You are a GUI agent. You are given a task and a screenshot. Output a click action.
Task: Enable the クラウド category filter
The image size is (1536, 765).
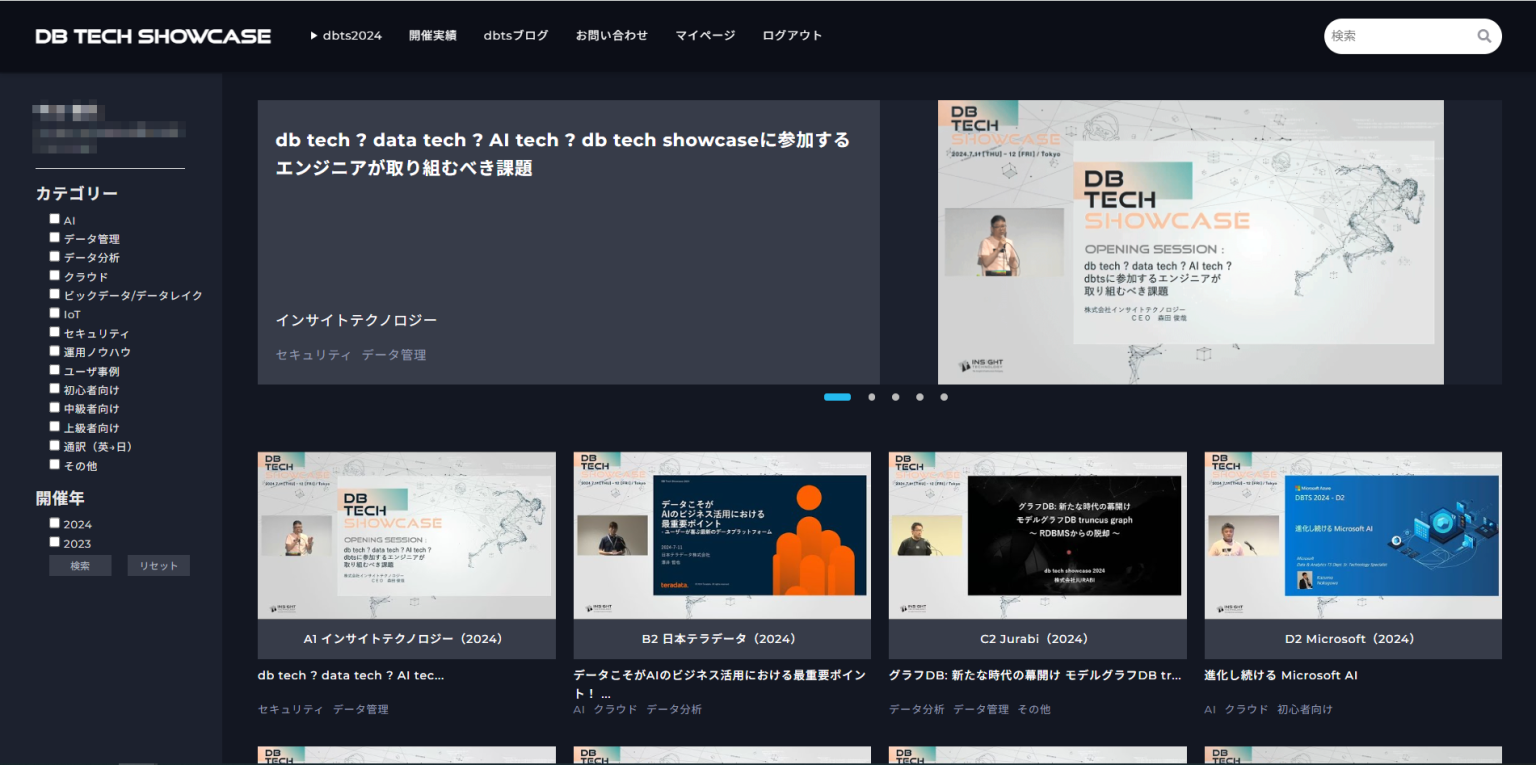click(x=55, y=276)
